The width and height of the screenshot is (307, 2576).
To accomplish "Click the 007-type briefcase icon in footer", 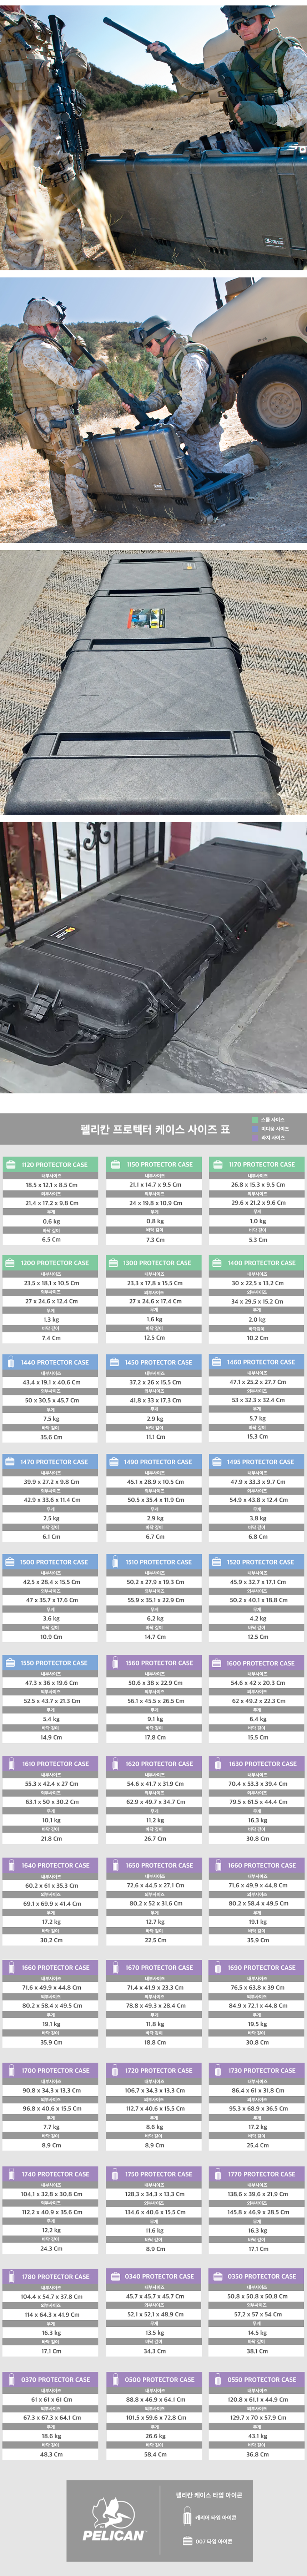I will point(187,2540).
